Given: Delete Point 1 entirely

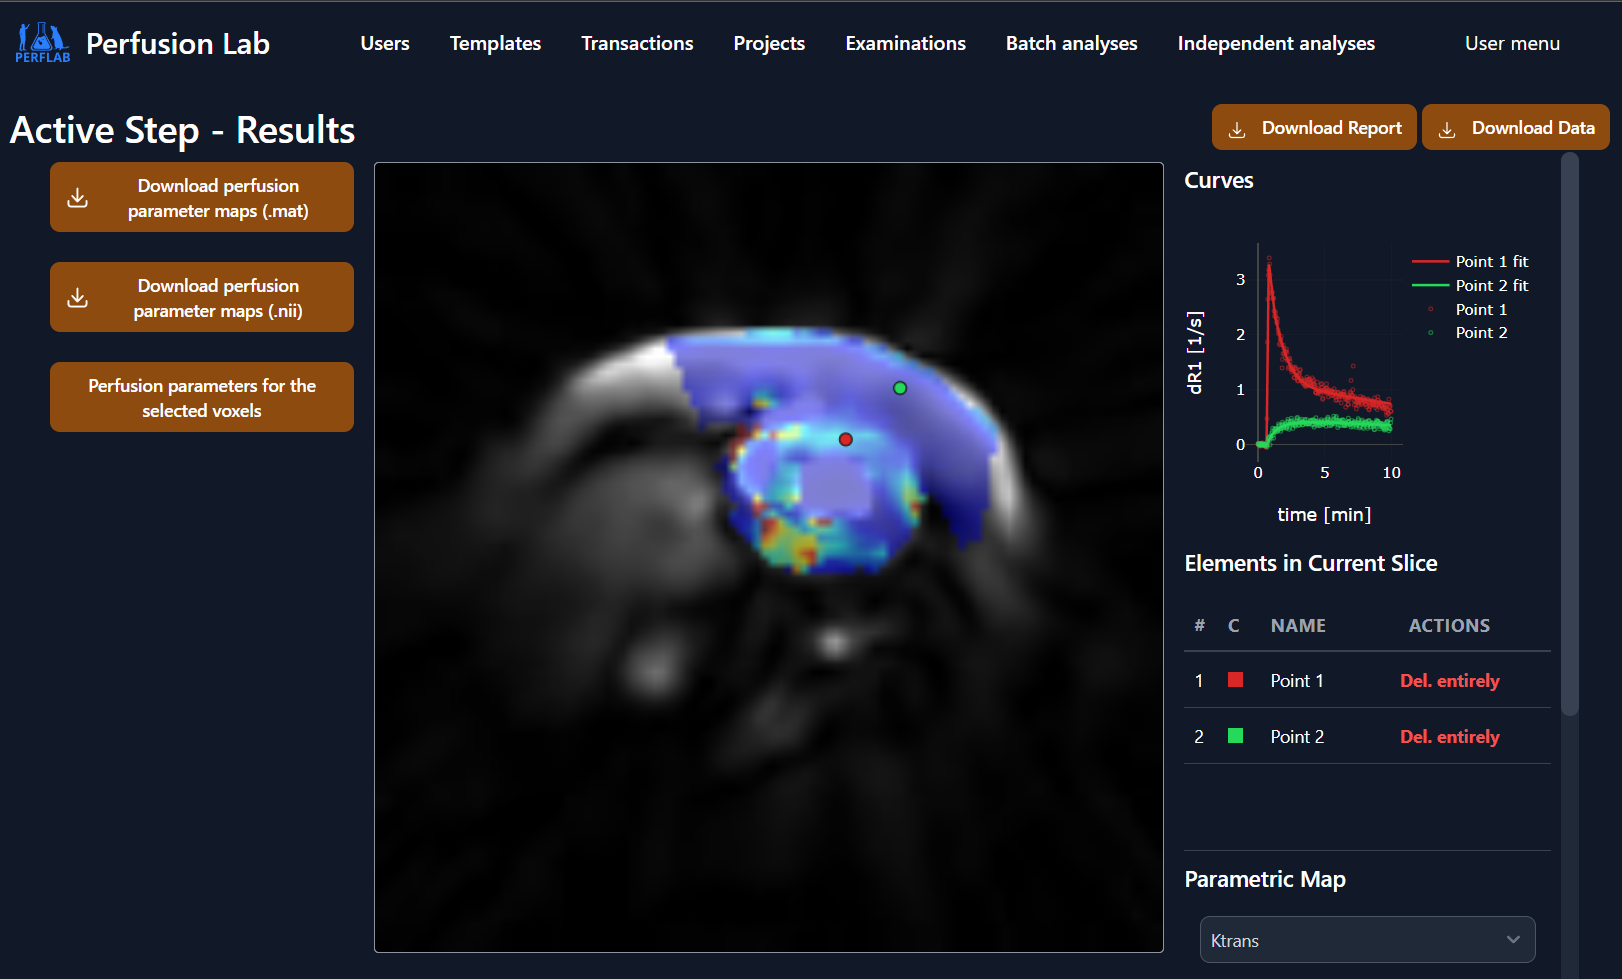Looking at the screenshot, I should (1449, 681).
